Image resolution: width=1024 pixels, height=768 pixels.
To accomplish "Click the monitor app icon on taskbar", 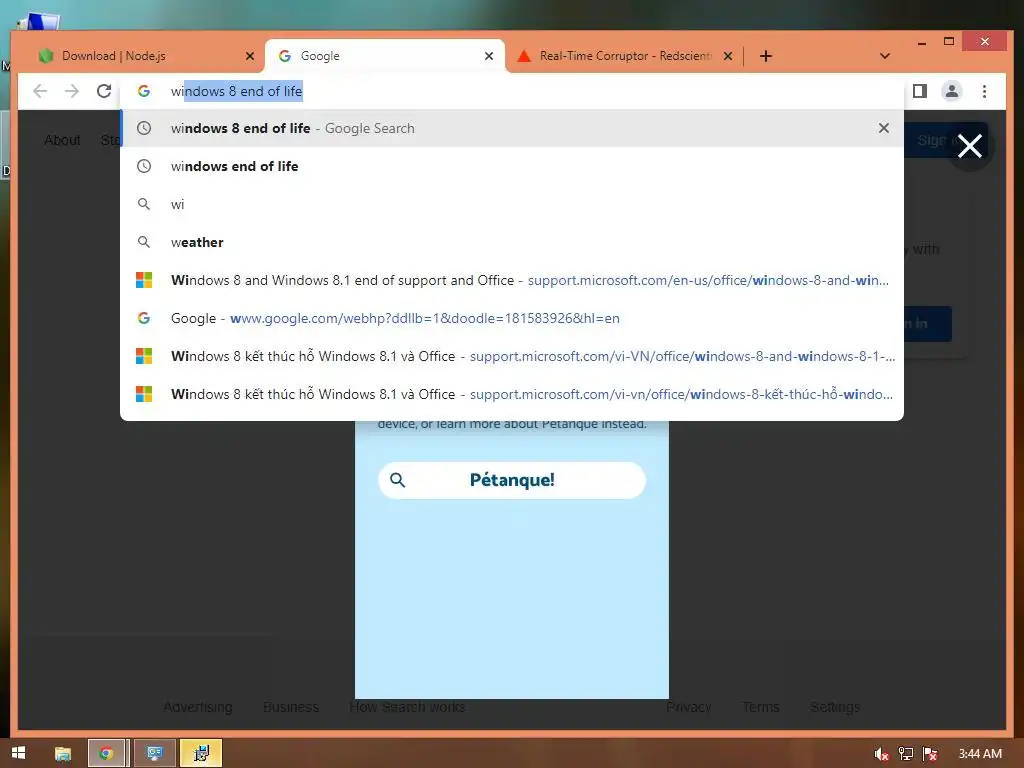I will click(154, 754).
